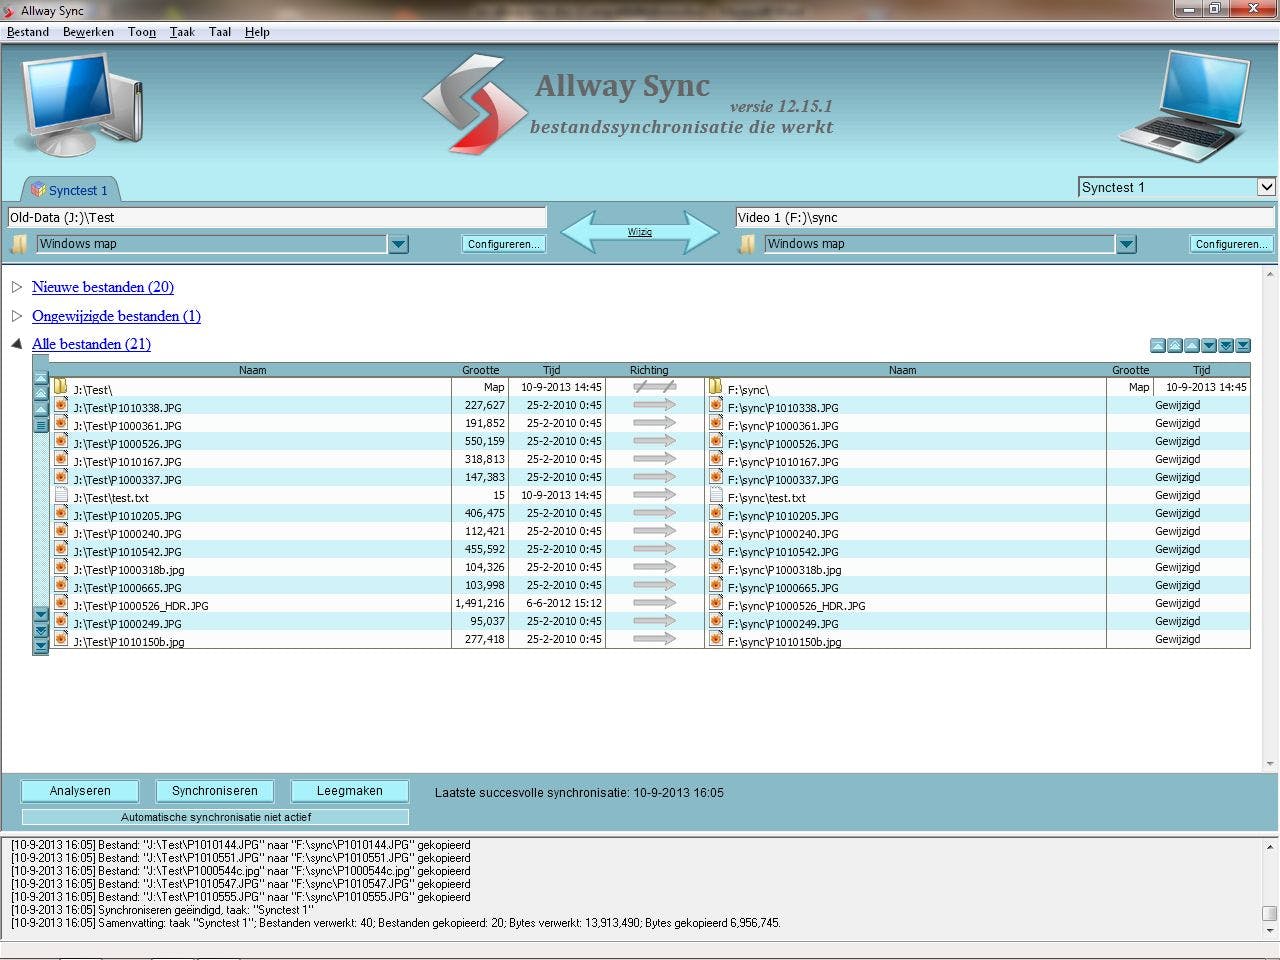Open the Synctest 1 job dropdown
This screenshot has width=1280, height=960.
pos(1266,187)
